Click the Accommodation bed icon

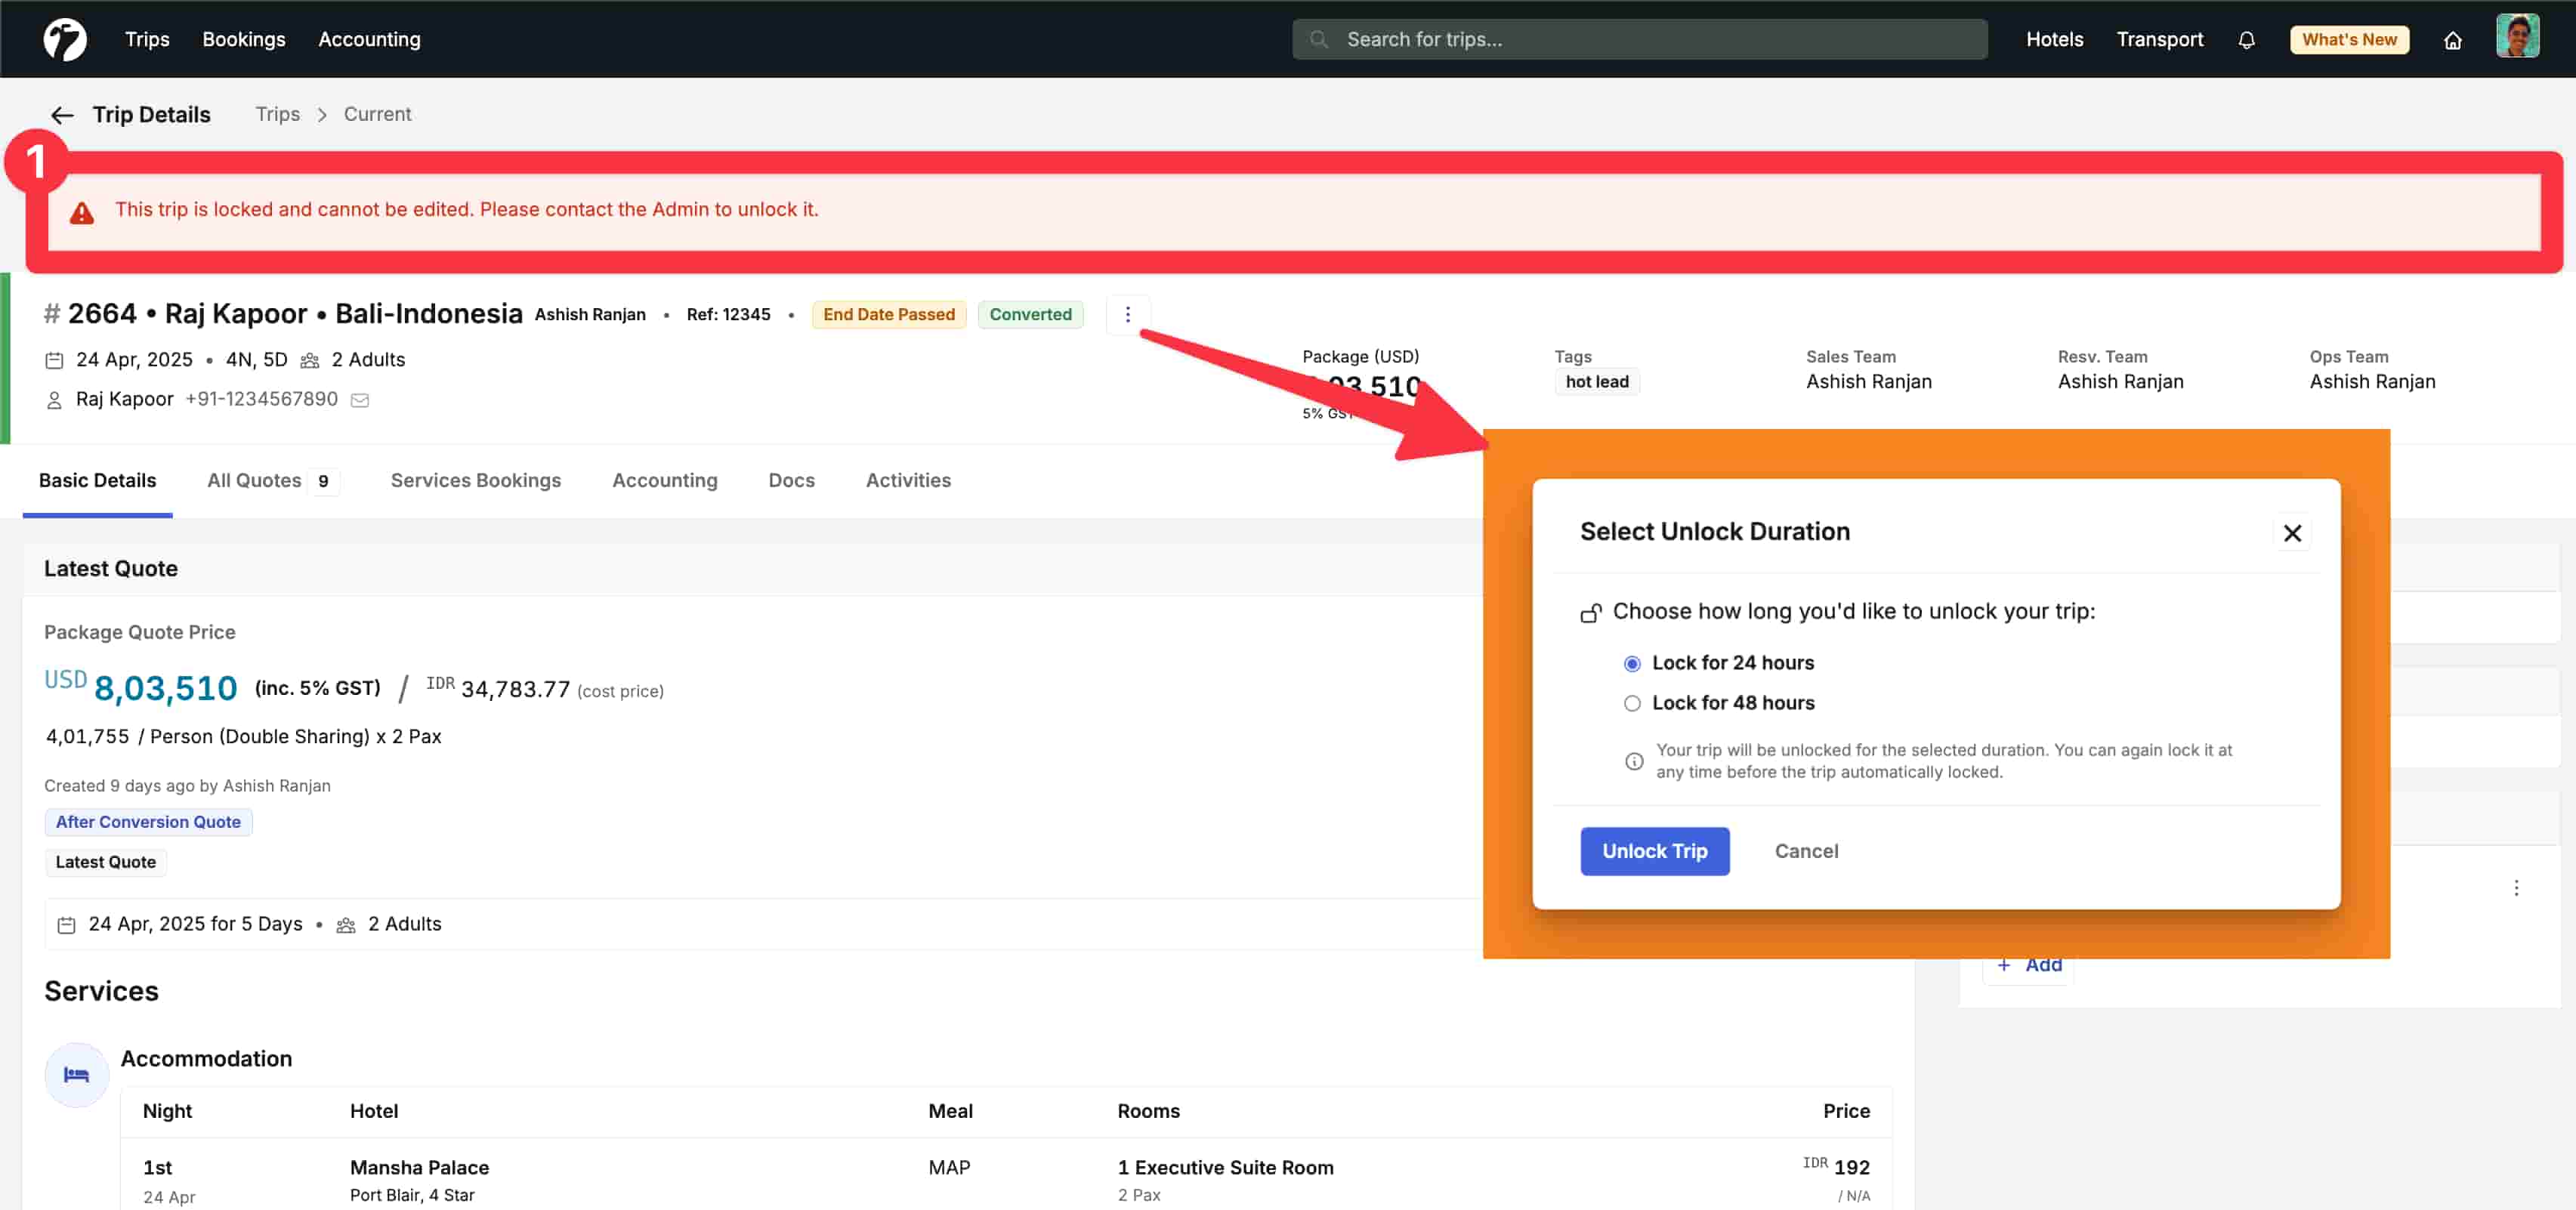pos(76,1074)
